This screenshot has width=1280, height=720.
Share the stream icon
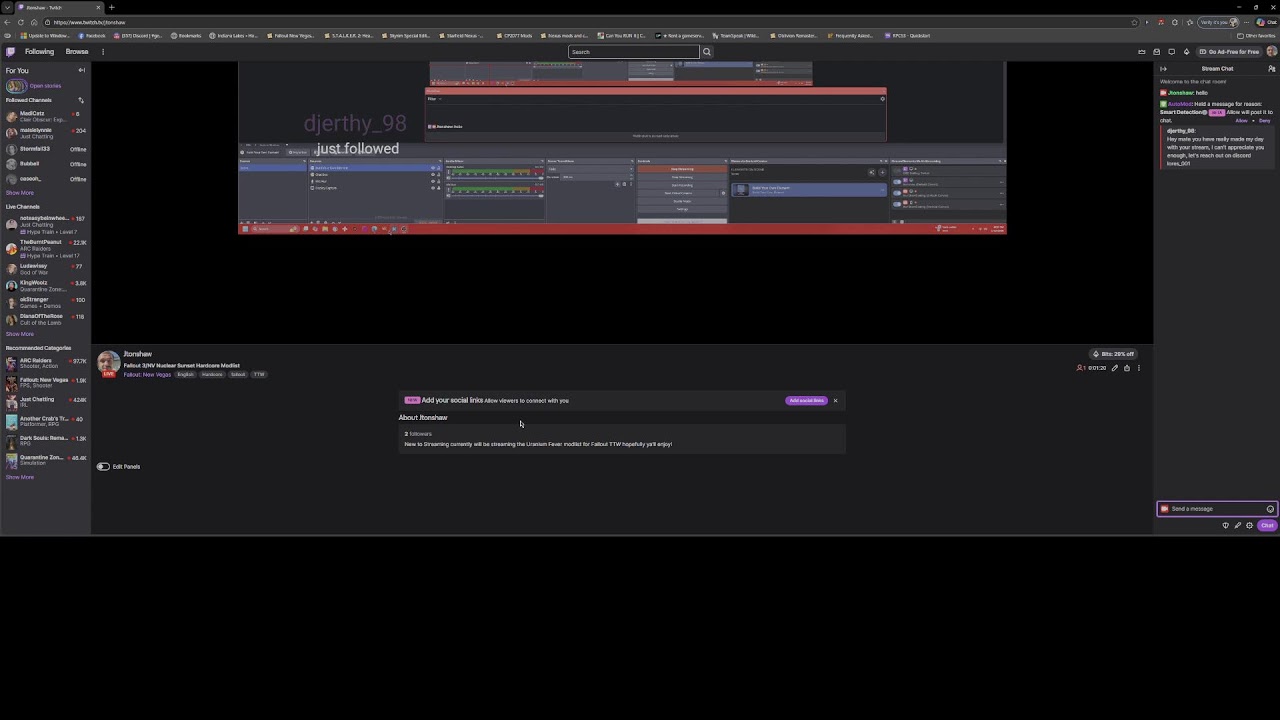[1127, 368]
